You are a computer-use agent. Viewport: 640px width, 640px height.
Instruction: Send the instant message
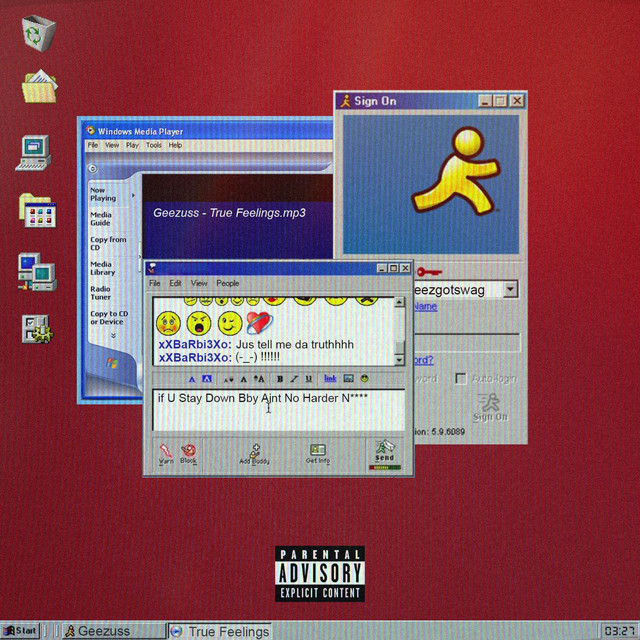tap(385, 452)
